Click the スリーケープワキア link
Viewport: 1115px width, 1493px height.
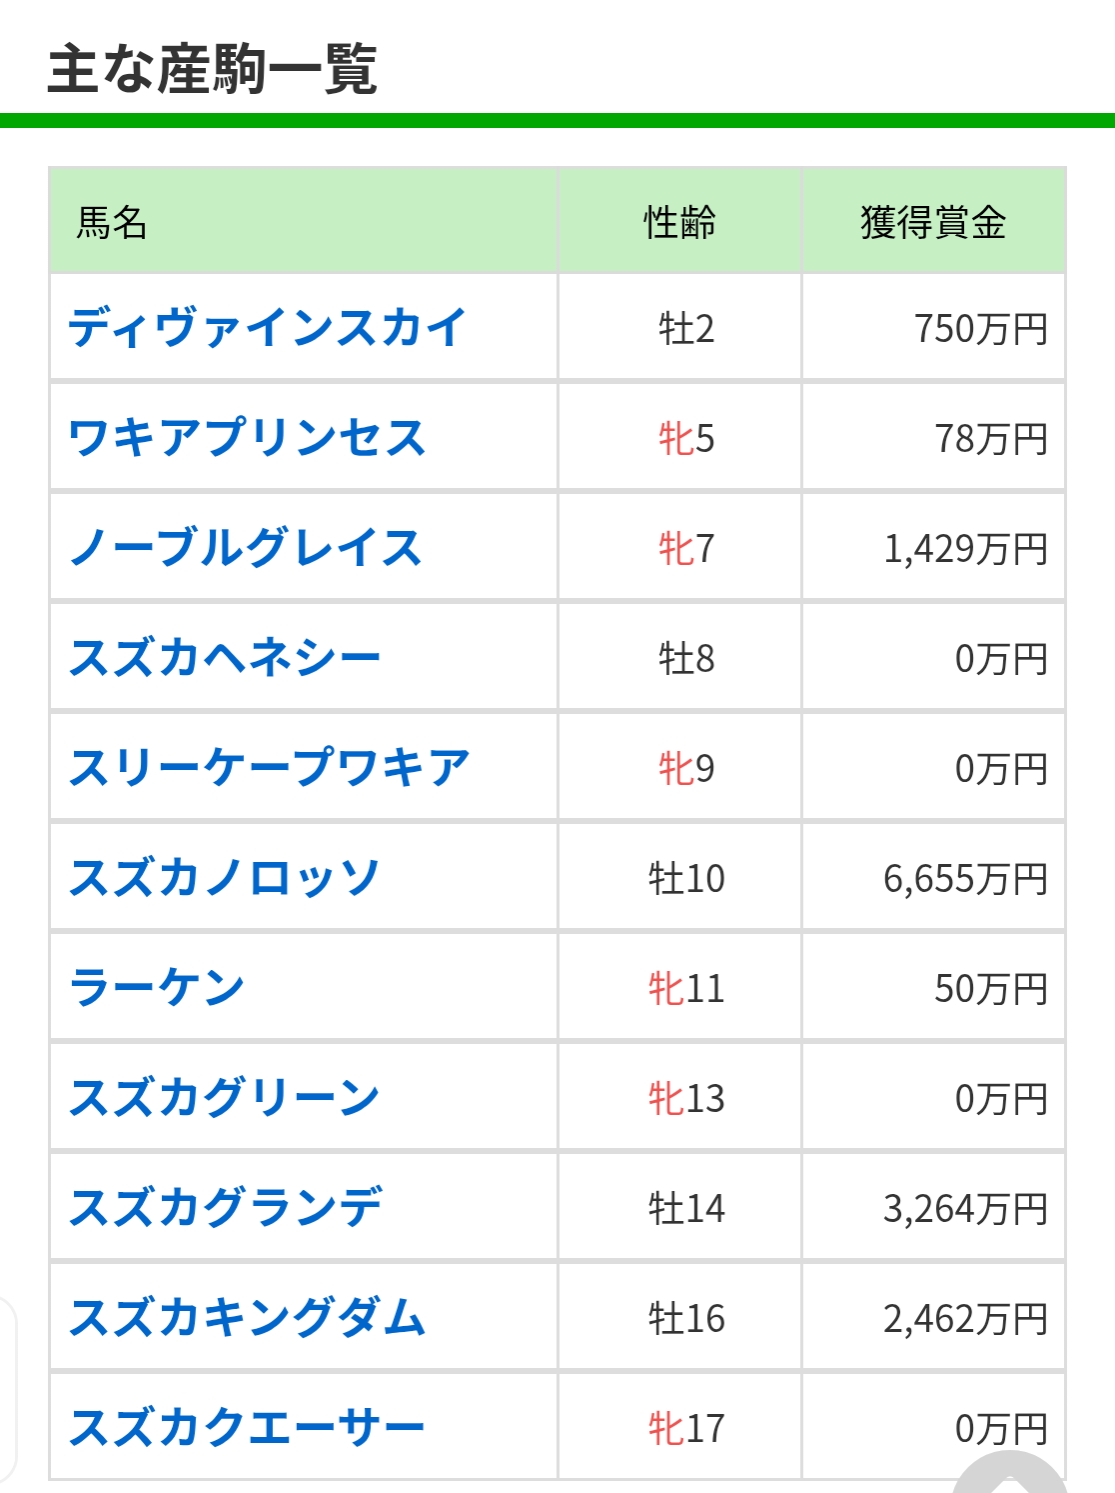coord(269,768)
